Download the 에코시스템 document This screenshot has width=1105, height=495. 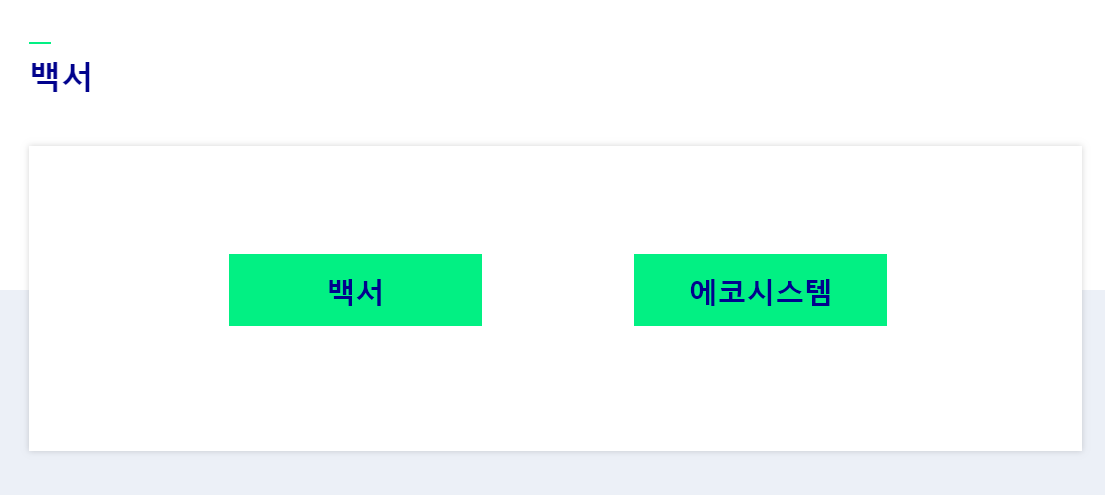coord(760,290)
